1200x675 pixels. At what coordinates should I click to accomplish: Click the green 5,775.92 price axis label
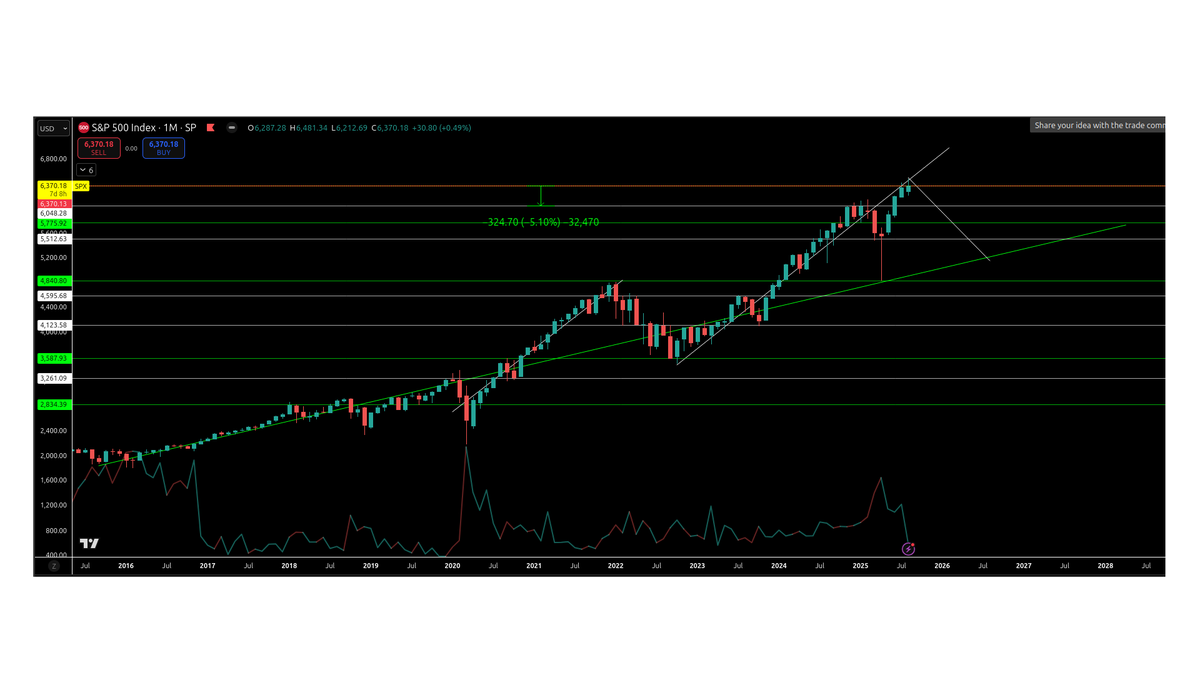click(x=53, y=223)
